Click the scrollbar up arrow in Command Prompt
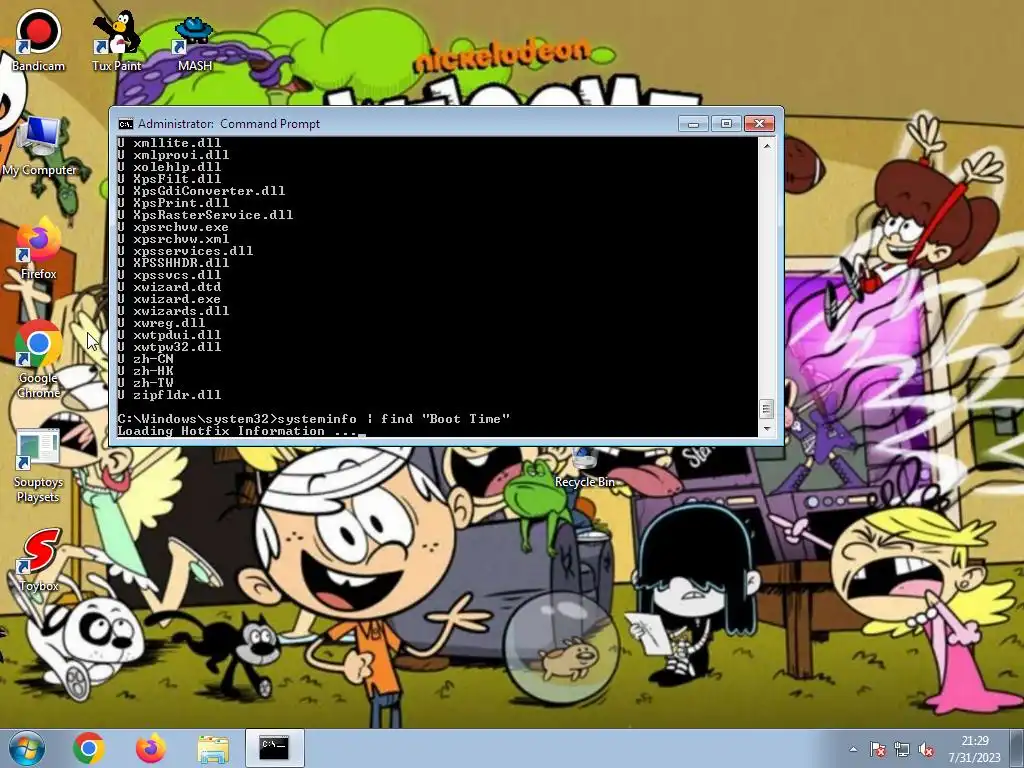 click(x=767, y=145)
